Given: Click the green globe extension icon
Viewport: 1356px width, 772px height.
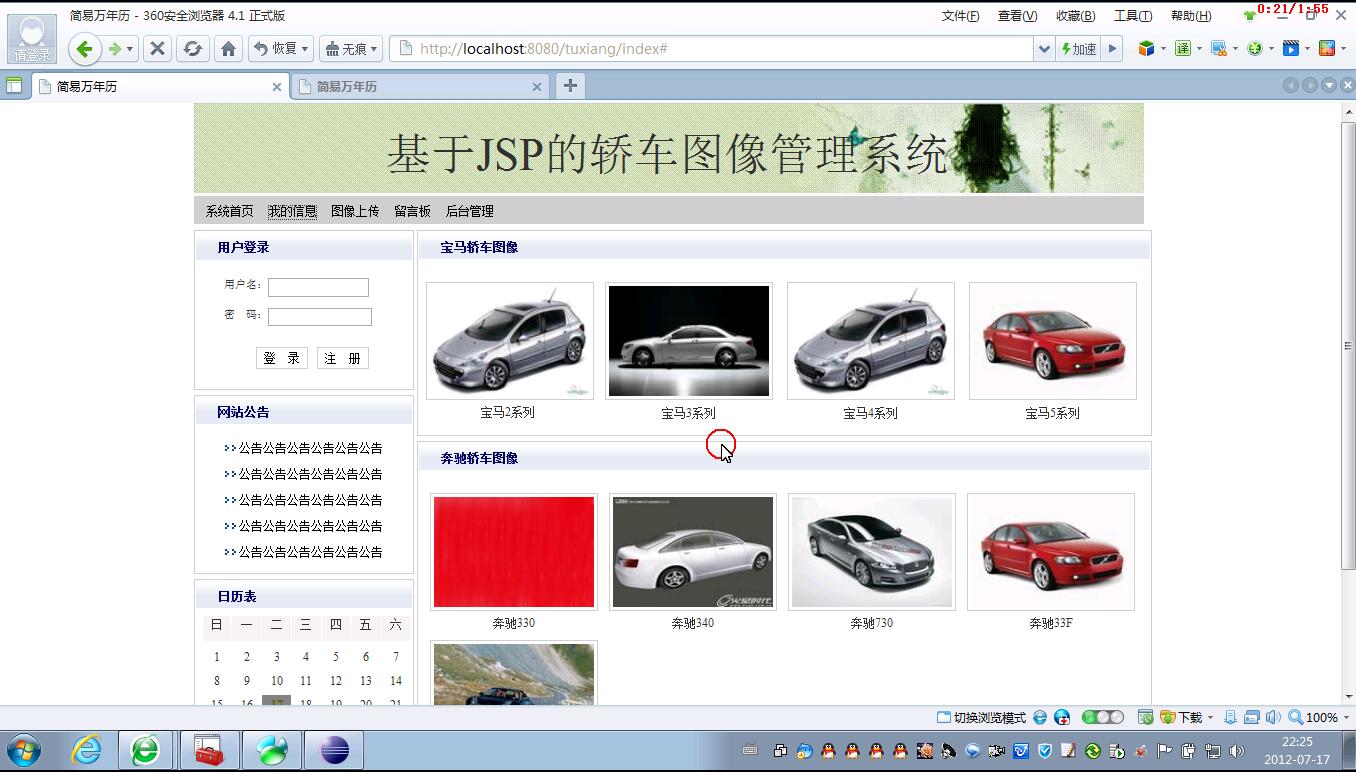Looking at the screenshot, I should pos(1255,48).
